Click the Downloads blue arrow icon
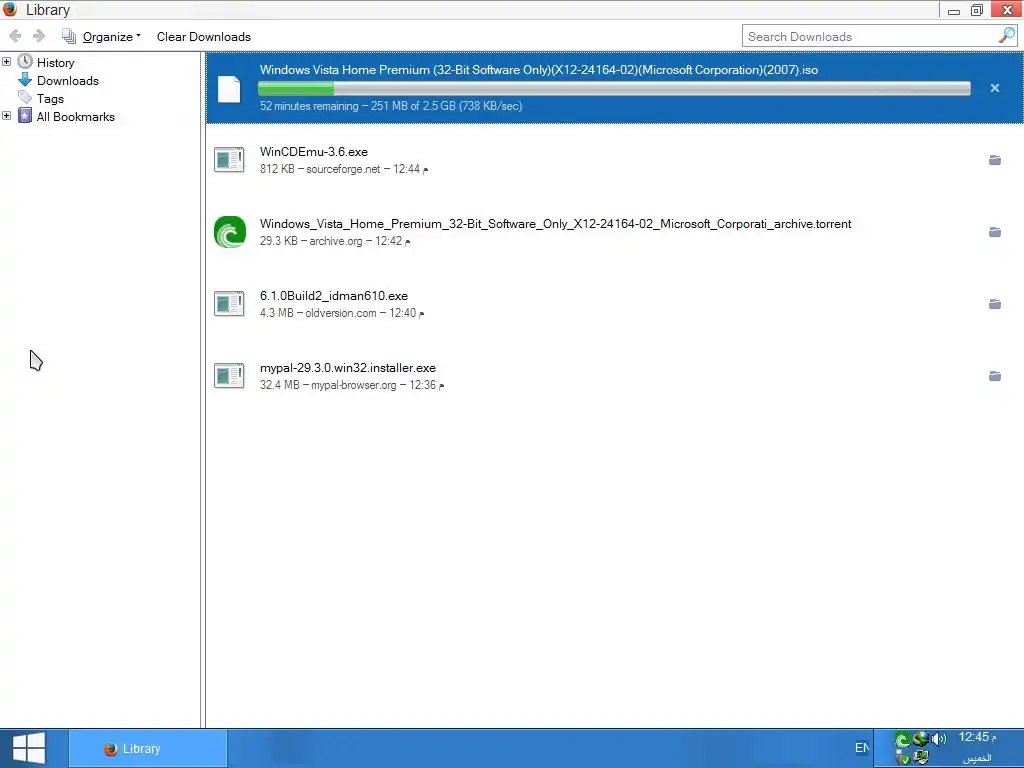This screenshot has height=768, width=1024. point(25,80)
